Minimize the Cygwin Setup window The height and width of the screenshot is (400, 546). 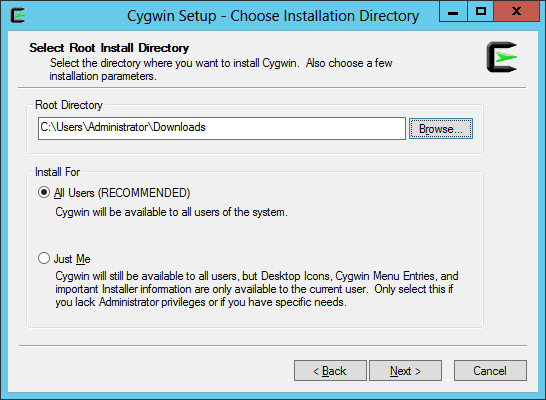[x=453, y=12]
